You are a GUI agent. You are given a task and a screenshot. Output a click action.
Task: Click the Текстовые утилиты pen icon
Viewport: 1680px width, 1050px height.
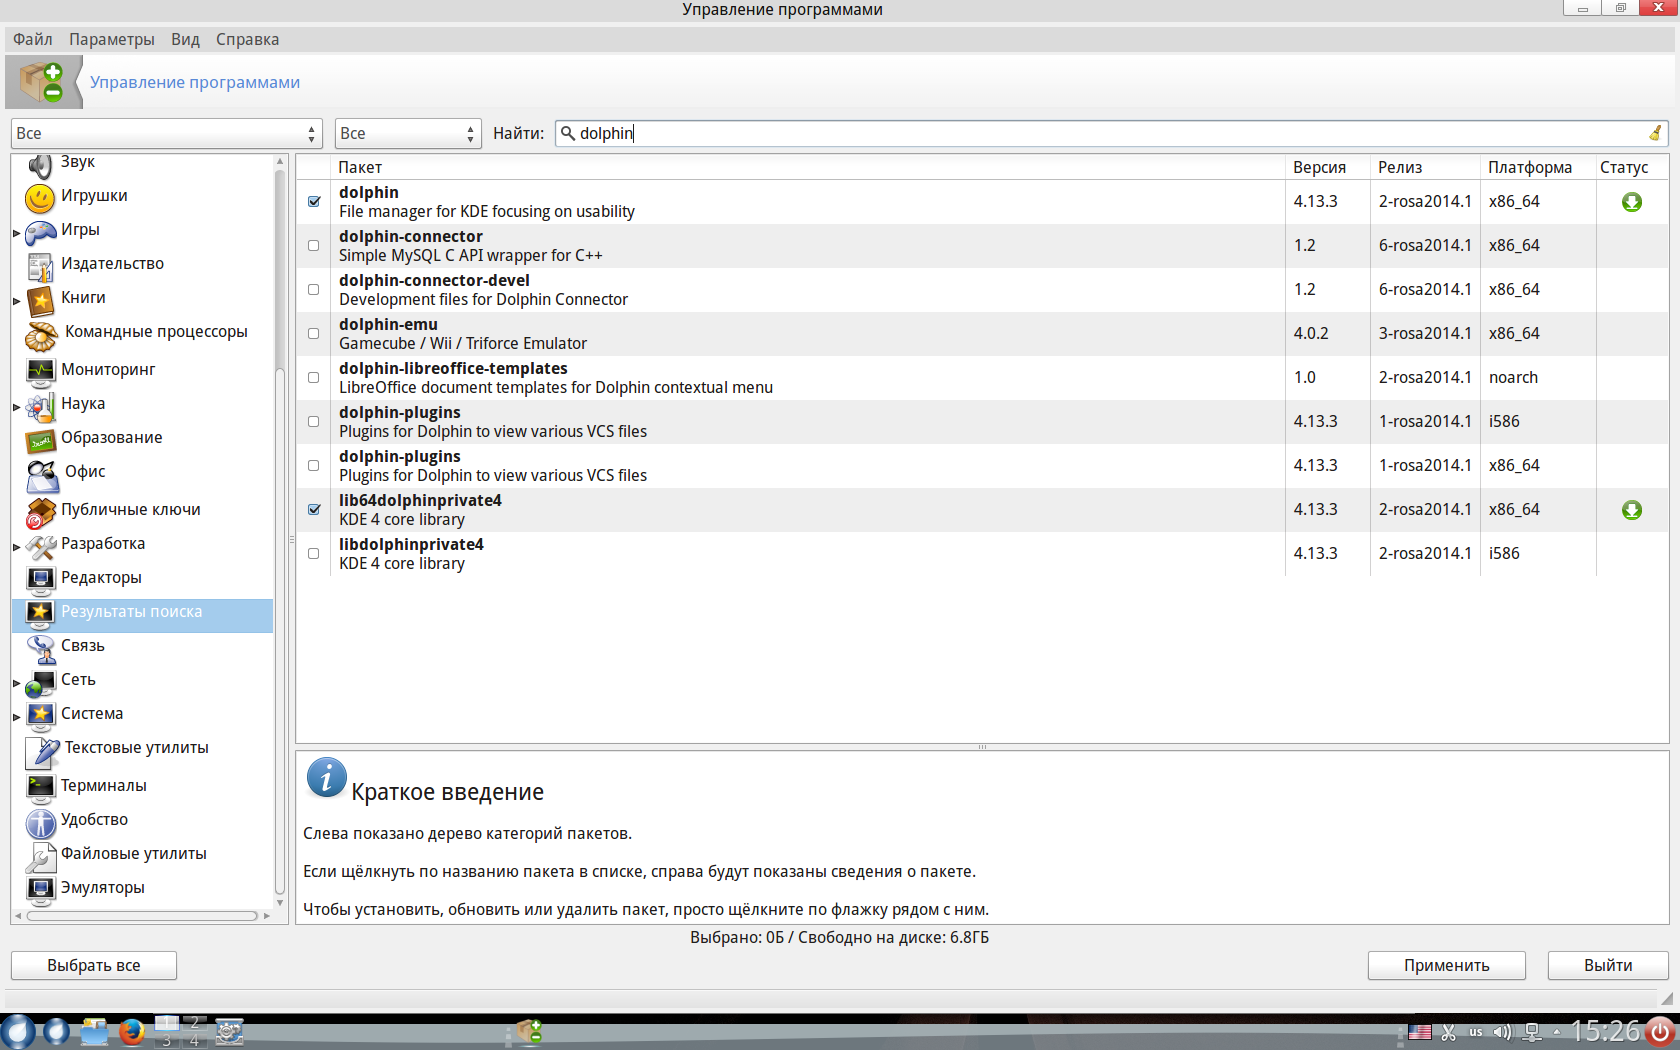[x=42, y=751]
